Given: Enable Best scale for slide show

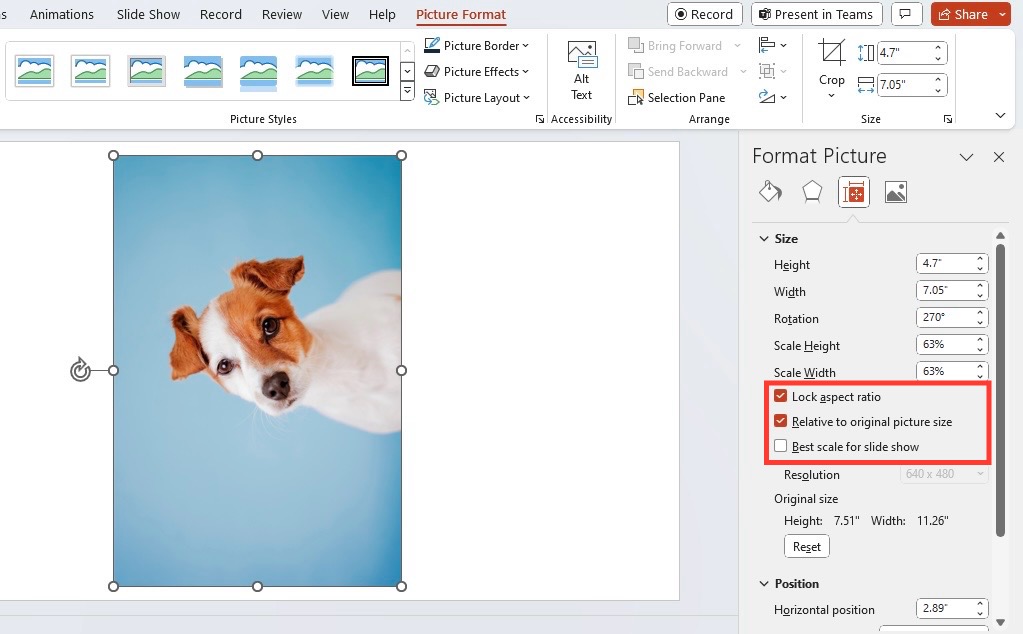Looking at the screenshot, I should click(780, 446).
